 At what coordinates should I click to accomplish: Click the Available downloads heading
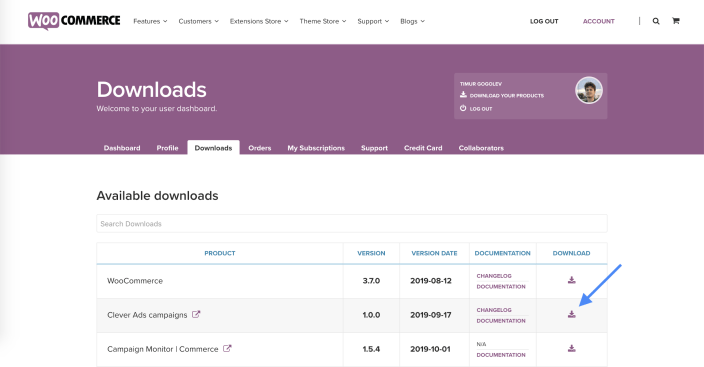coord(158,196)
